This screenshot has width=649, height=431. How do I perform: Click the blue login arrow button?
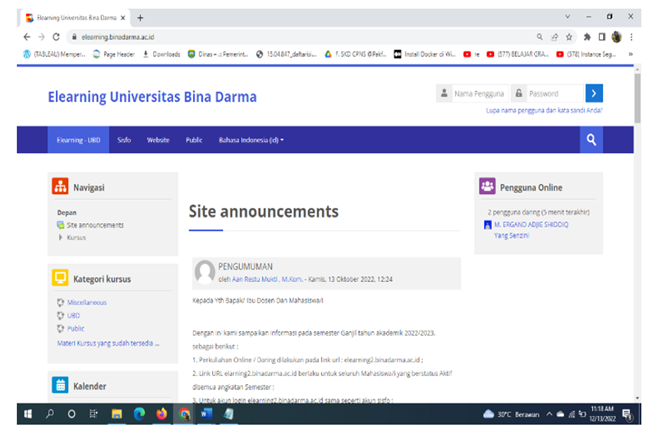594,93
